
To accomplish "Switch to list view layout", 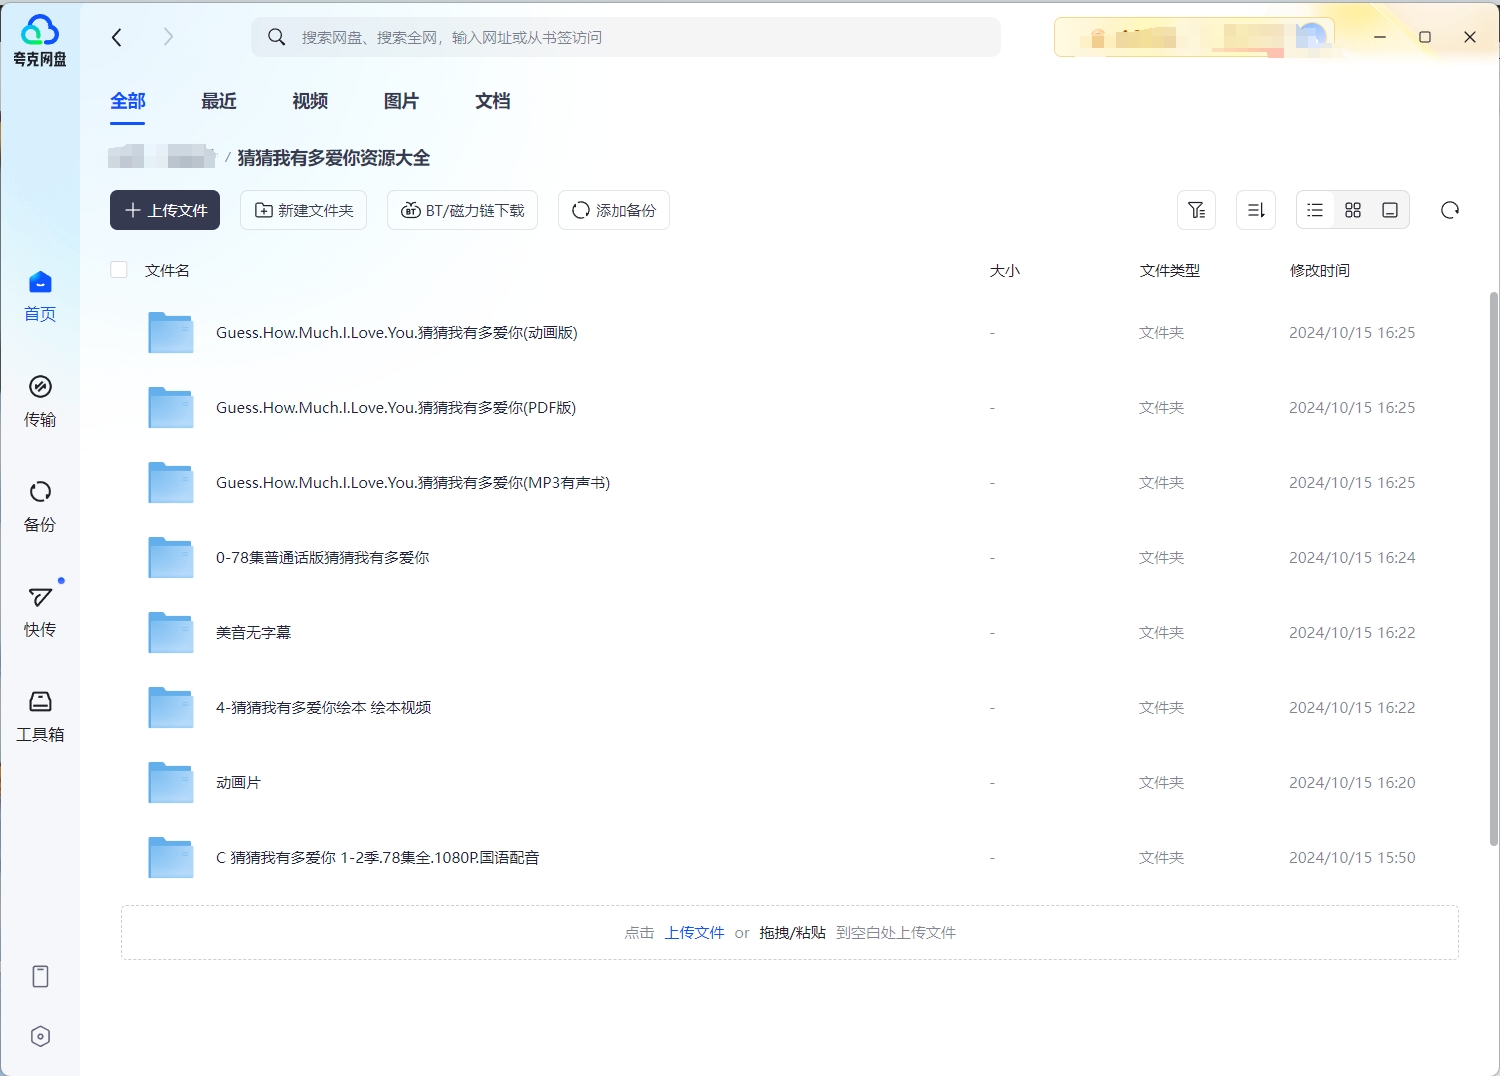I will (x=1315, y=210).
